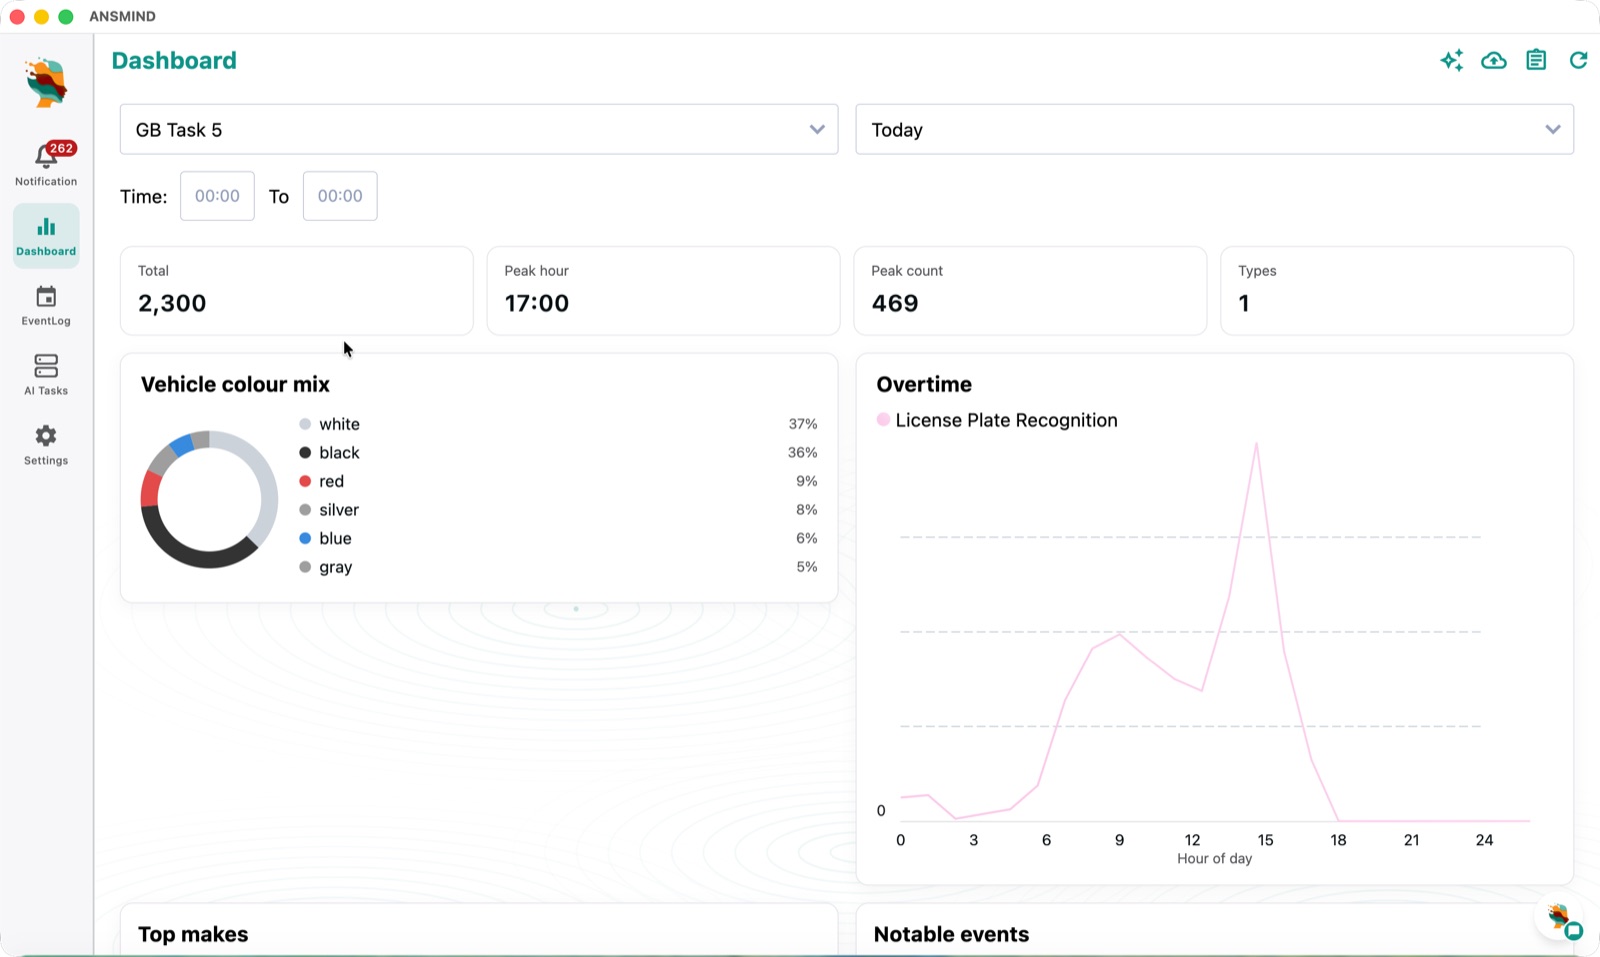Click the 9% red percentage value

[x=807, y=481]
